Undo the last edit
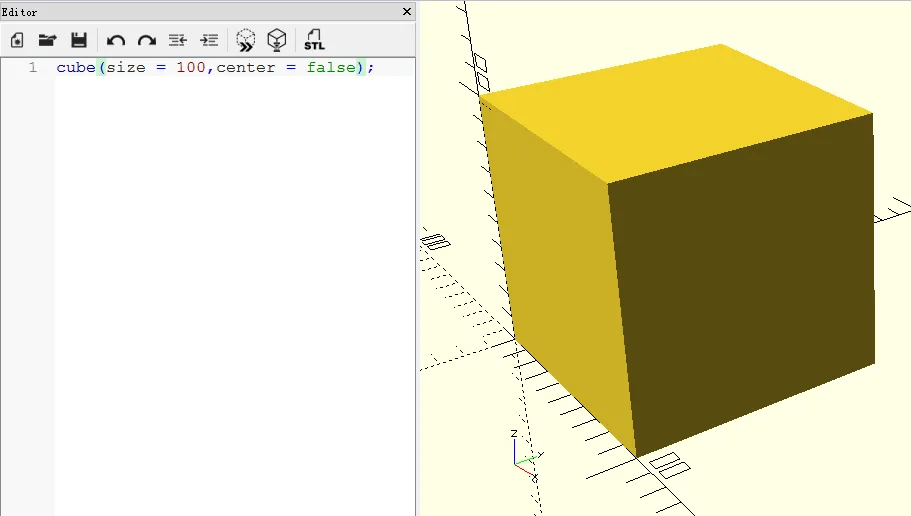 [116, 40]
